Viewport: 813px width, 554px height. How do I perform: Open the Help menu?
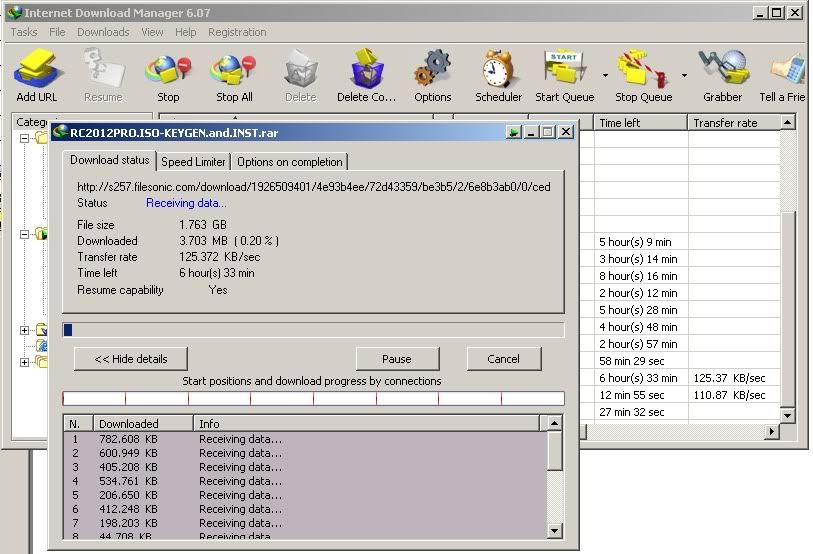click(186, 32)
